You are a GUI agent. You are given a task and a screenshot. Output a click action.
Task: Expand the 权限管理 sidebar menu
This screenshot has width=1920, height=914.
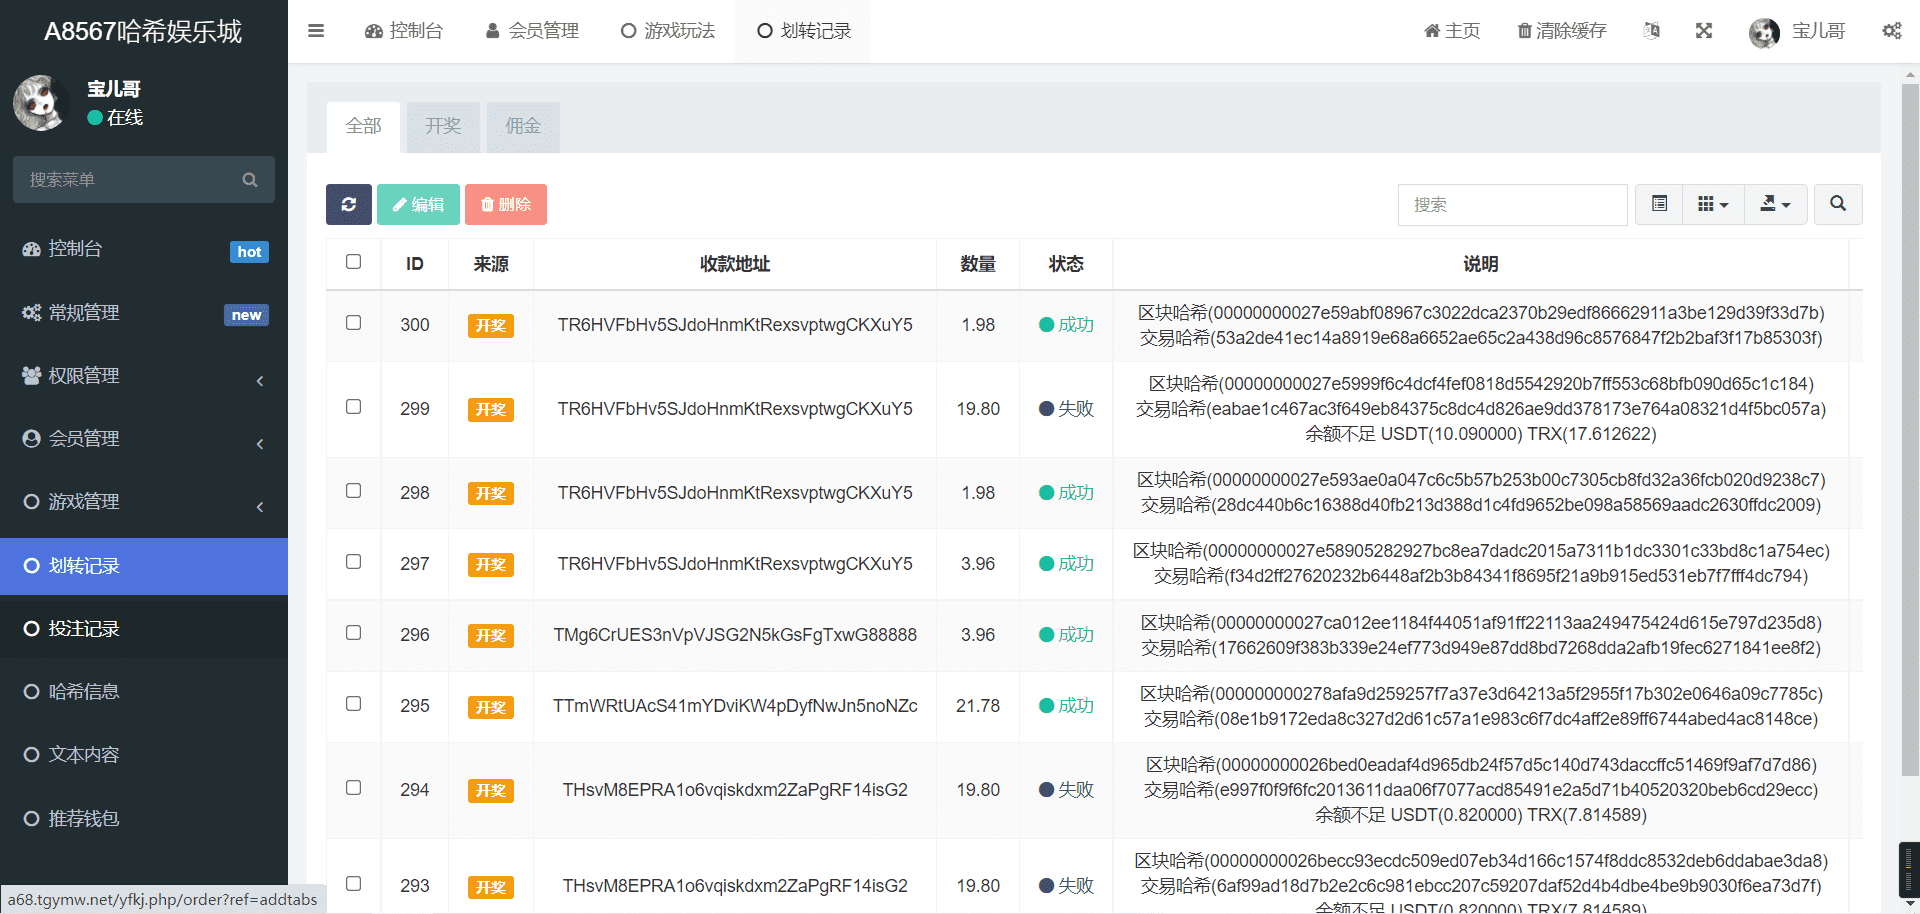pyautogui.click(x=144, y=376)
